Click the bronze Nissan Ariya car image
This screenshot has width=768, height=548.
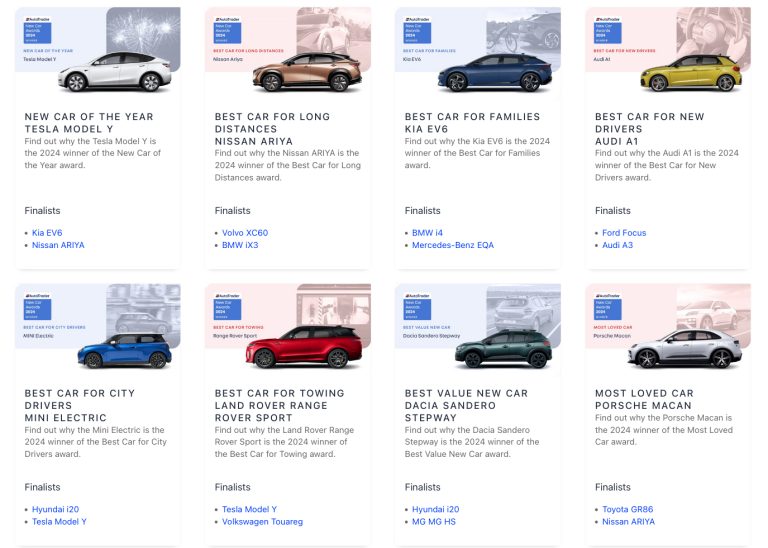[307, 72]
